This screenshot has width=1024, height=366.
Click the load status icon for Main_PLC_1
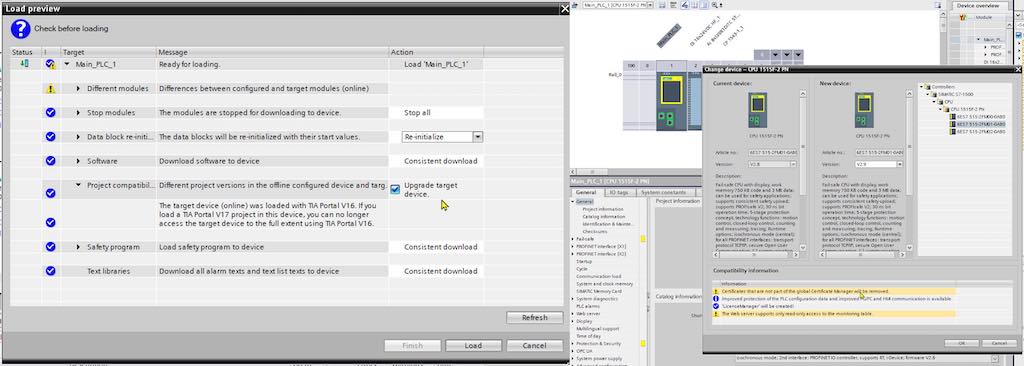[24, 63]
